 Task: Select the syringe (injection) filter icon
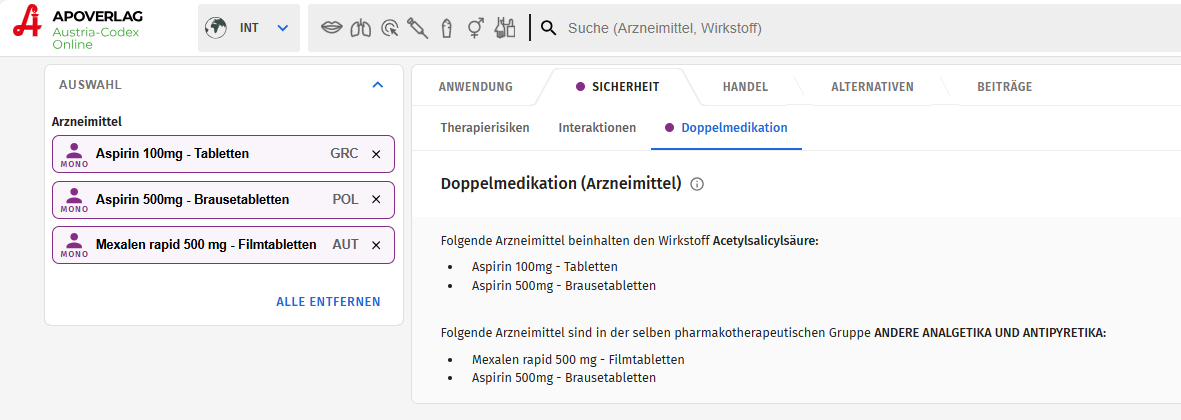(417, 29)
